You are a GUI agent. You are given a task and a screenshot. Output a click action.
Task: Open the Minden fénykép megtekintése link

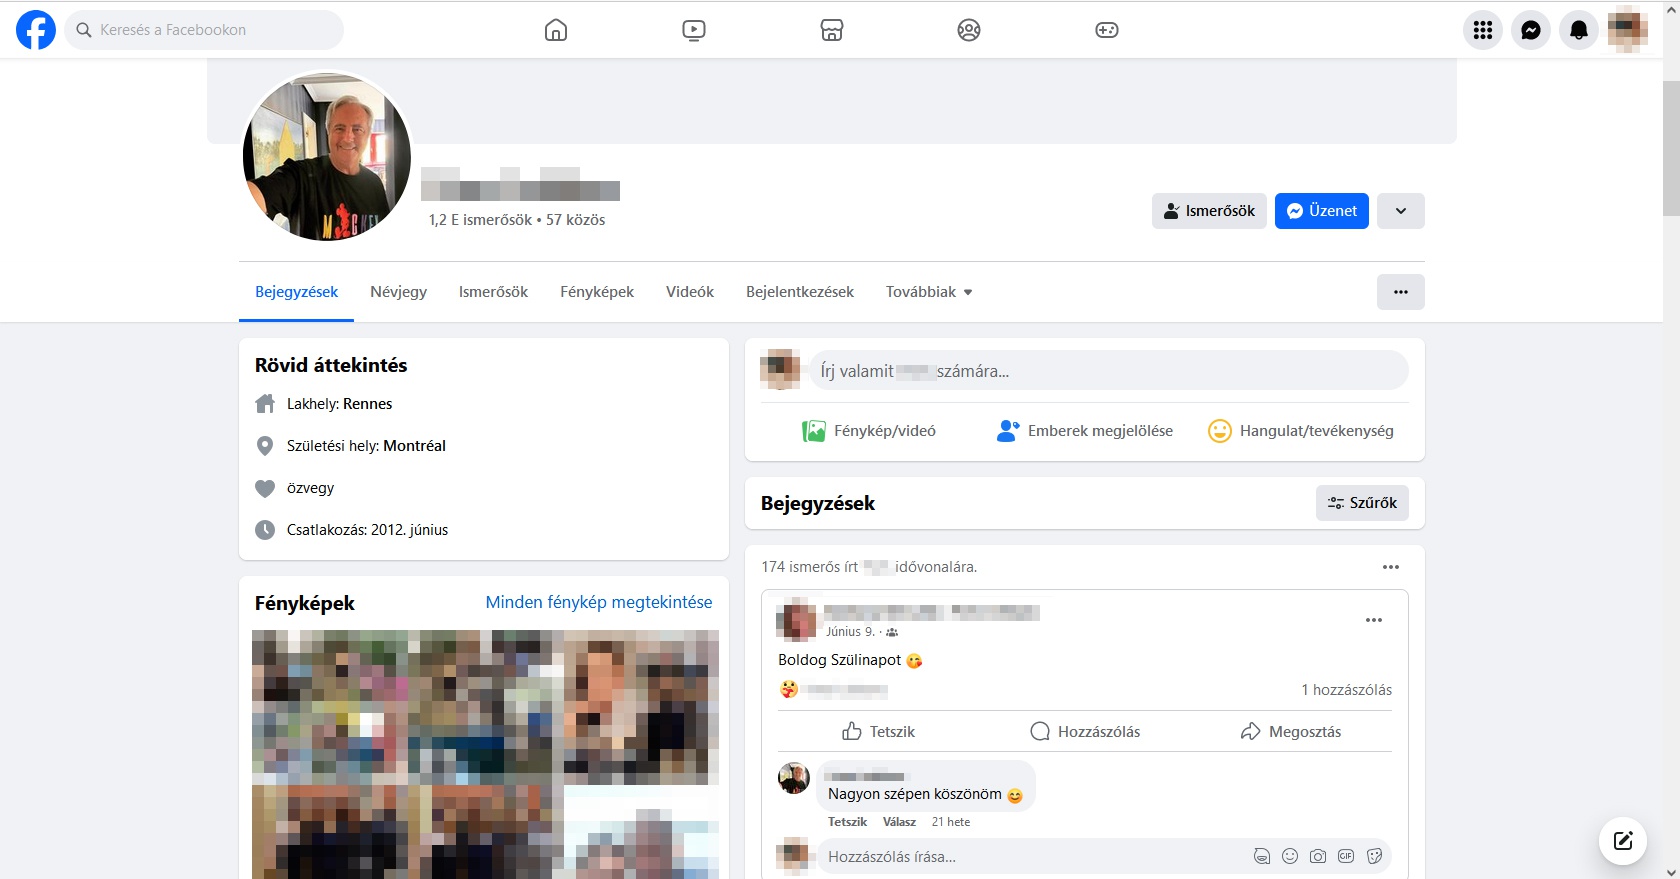(x=599, y=602)
